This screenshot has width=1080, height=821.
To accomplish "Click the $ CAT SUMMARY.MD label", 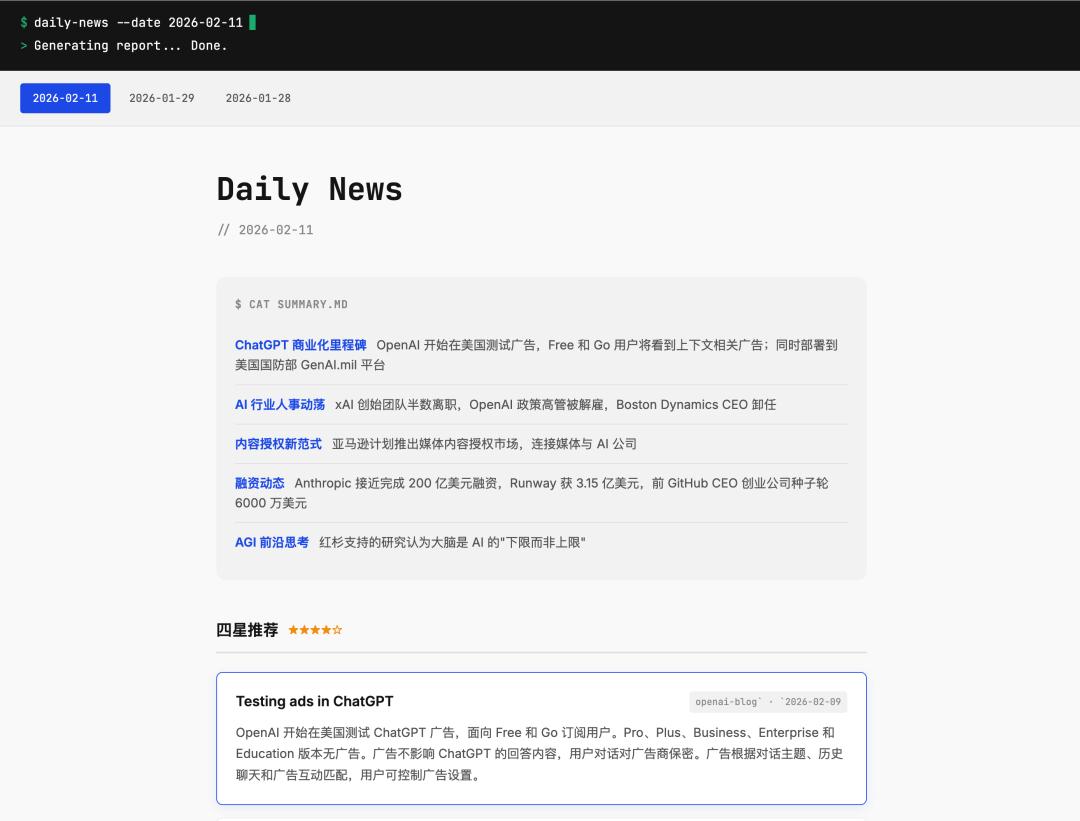I will [x=291, y=304].
